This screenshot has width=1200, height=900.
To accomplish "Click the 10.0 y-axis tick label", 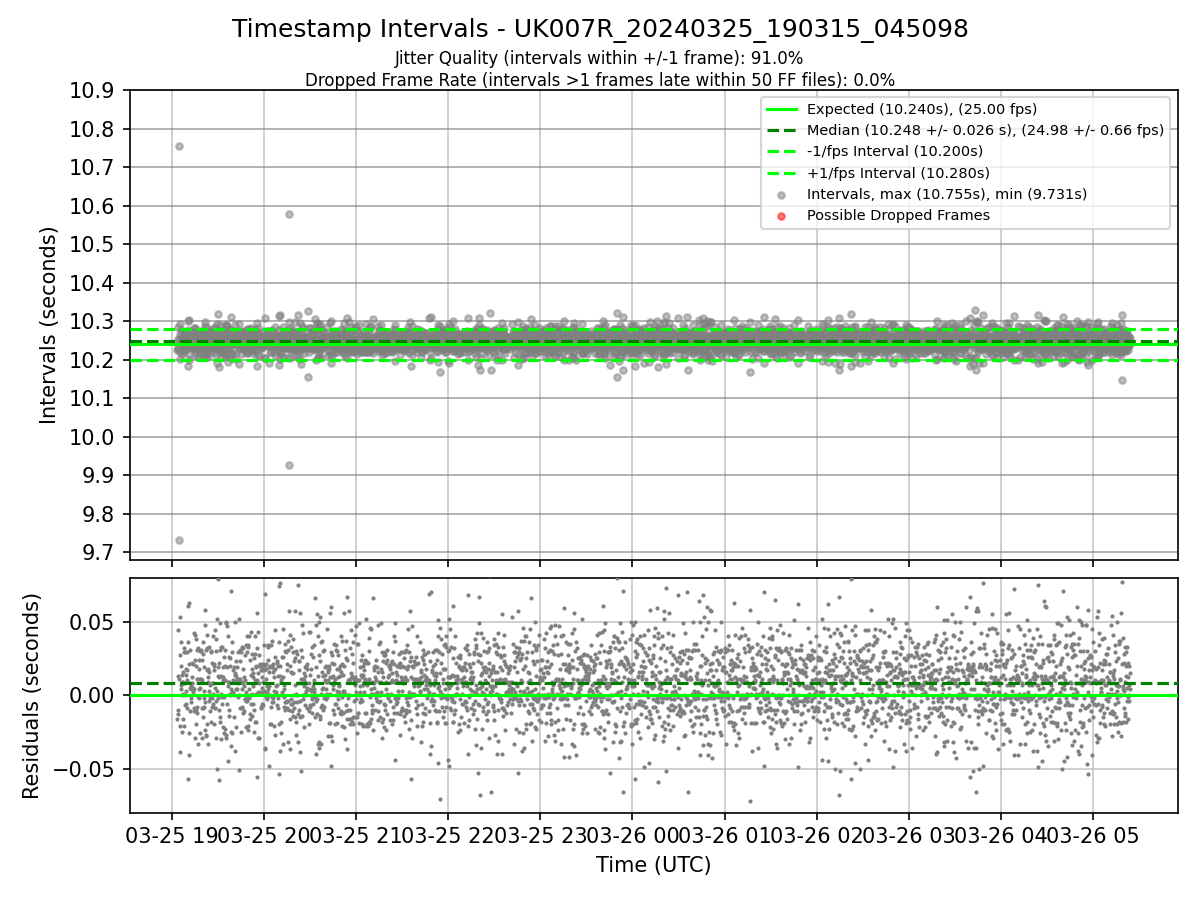I will (93, 437).
